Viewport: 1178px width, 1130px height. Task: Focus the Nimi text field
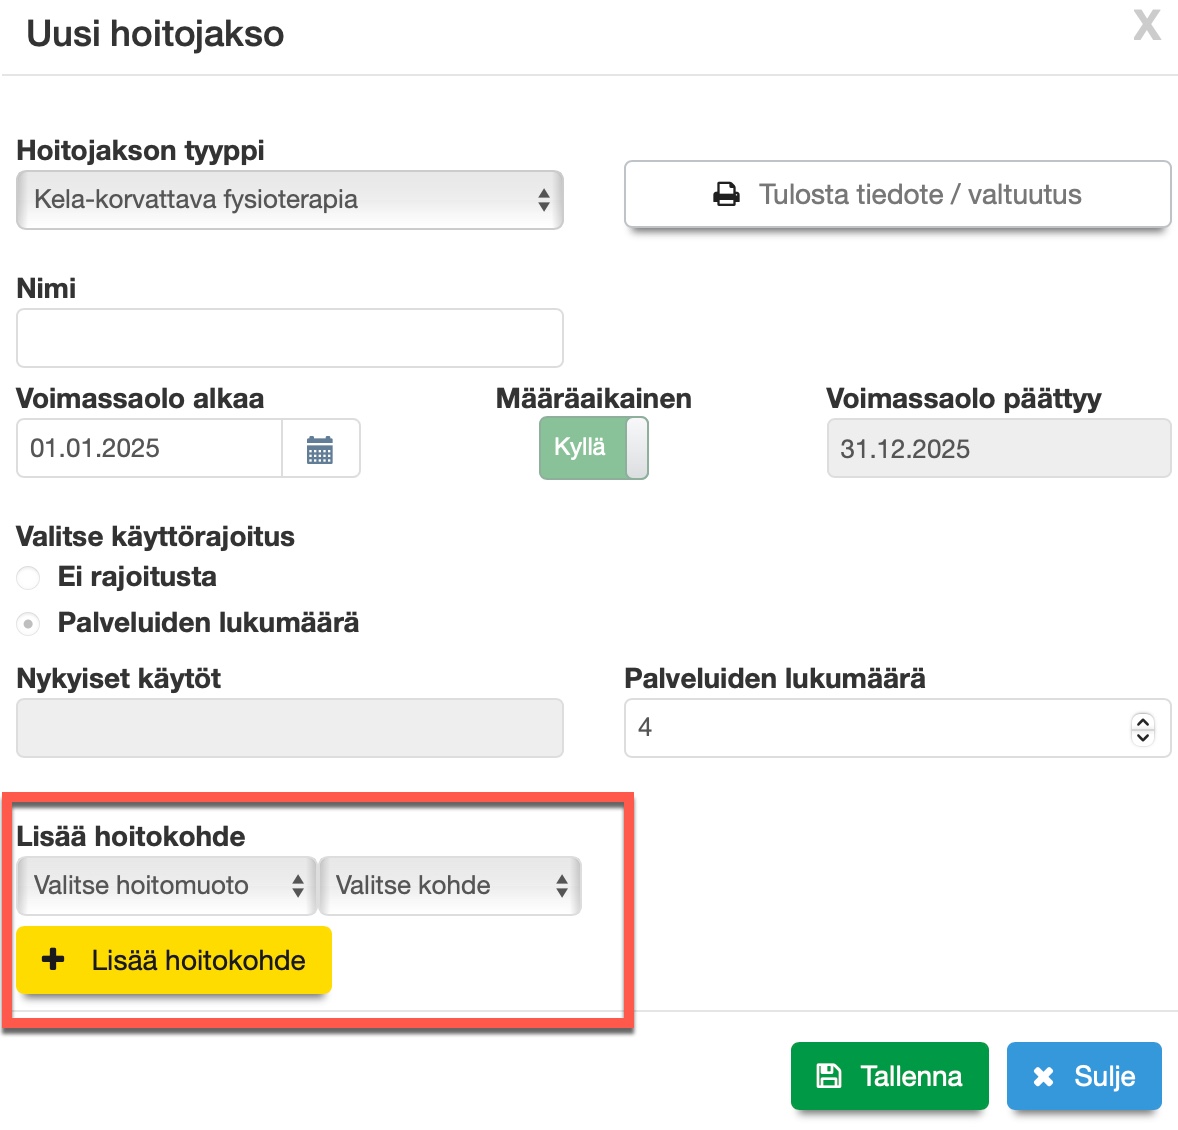(x=290, y=338)
